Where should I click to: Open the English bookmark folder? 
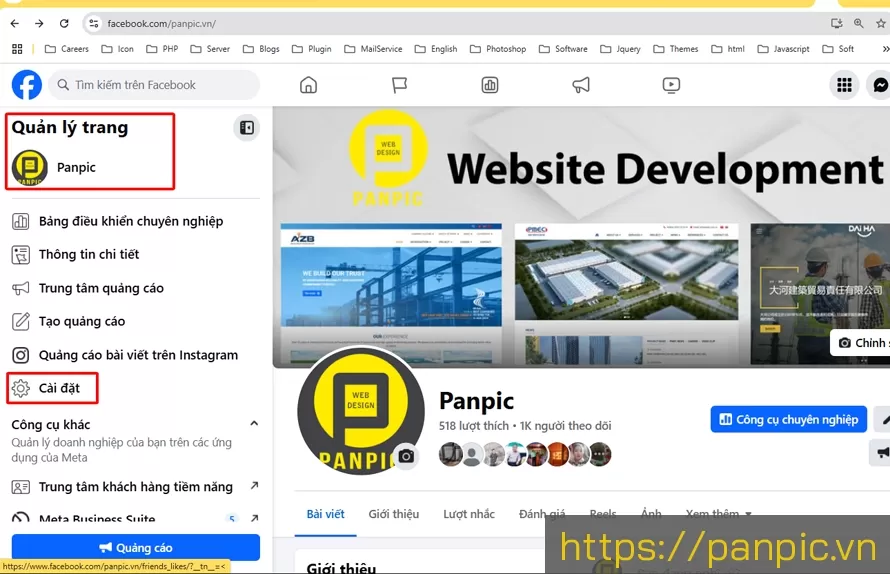[436, 49]
